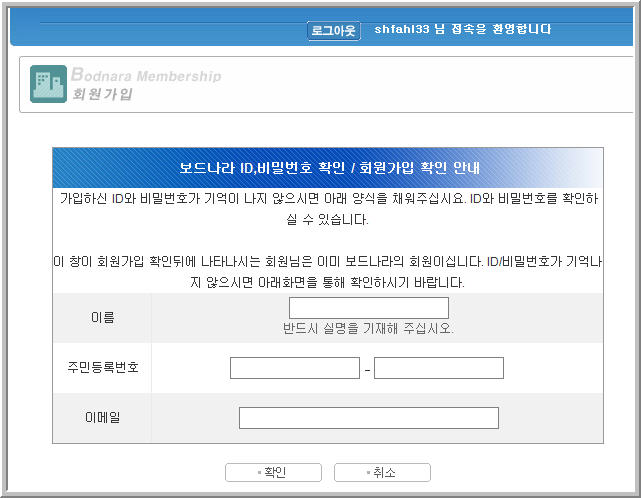
Task: Click the 로그아웃 logout button
Action: (334, 31)
